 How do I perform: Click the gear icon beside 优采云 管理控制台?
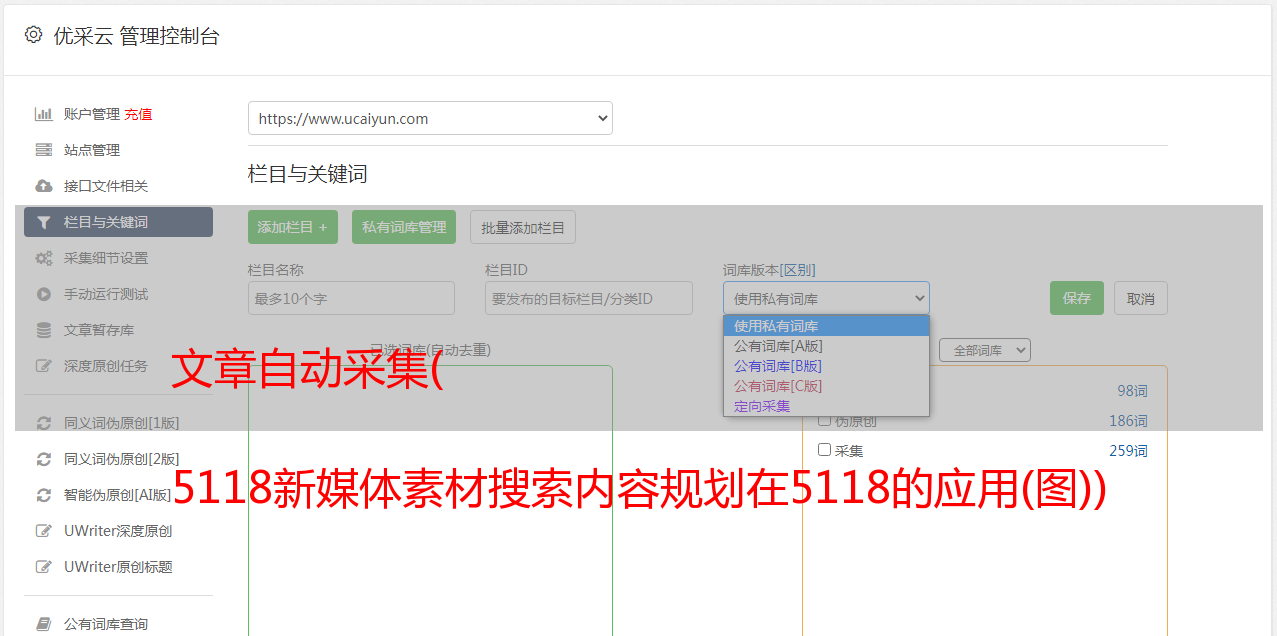click(33, 35)
